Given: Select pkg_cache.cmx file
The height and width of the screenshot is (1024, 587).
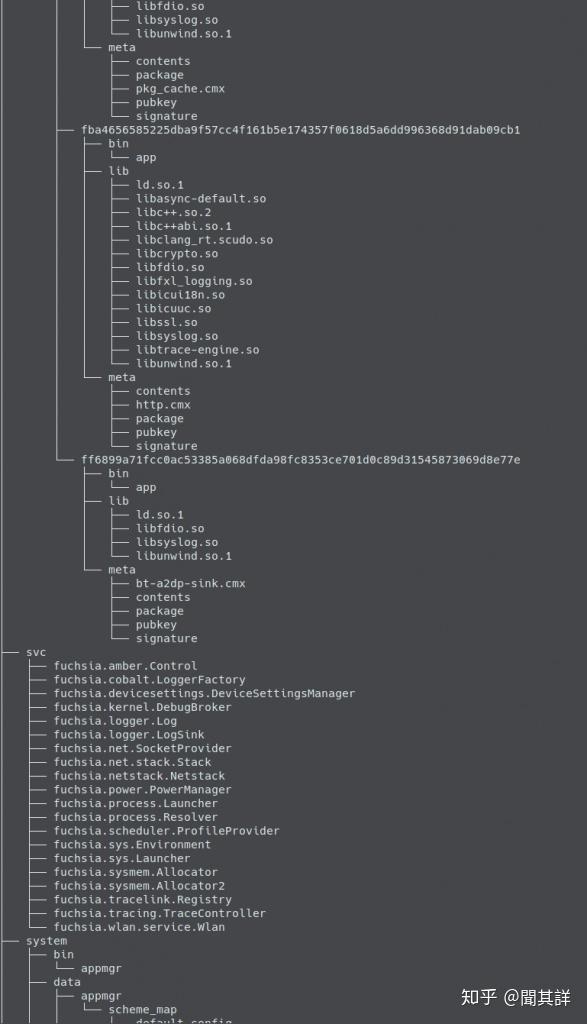Looking at the screenshot, I should point(180,89).
